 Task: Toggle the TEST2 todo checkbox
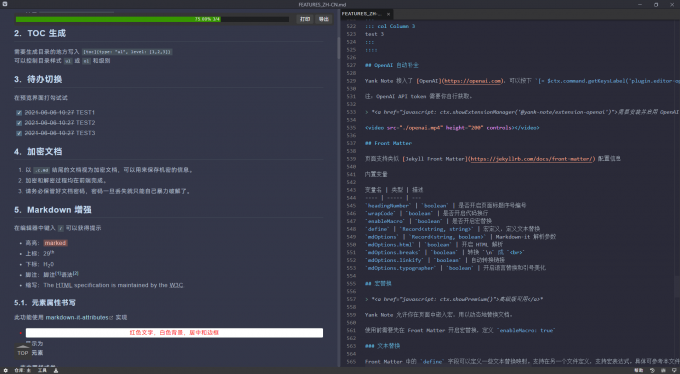19,123
